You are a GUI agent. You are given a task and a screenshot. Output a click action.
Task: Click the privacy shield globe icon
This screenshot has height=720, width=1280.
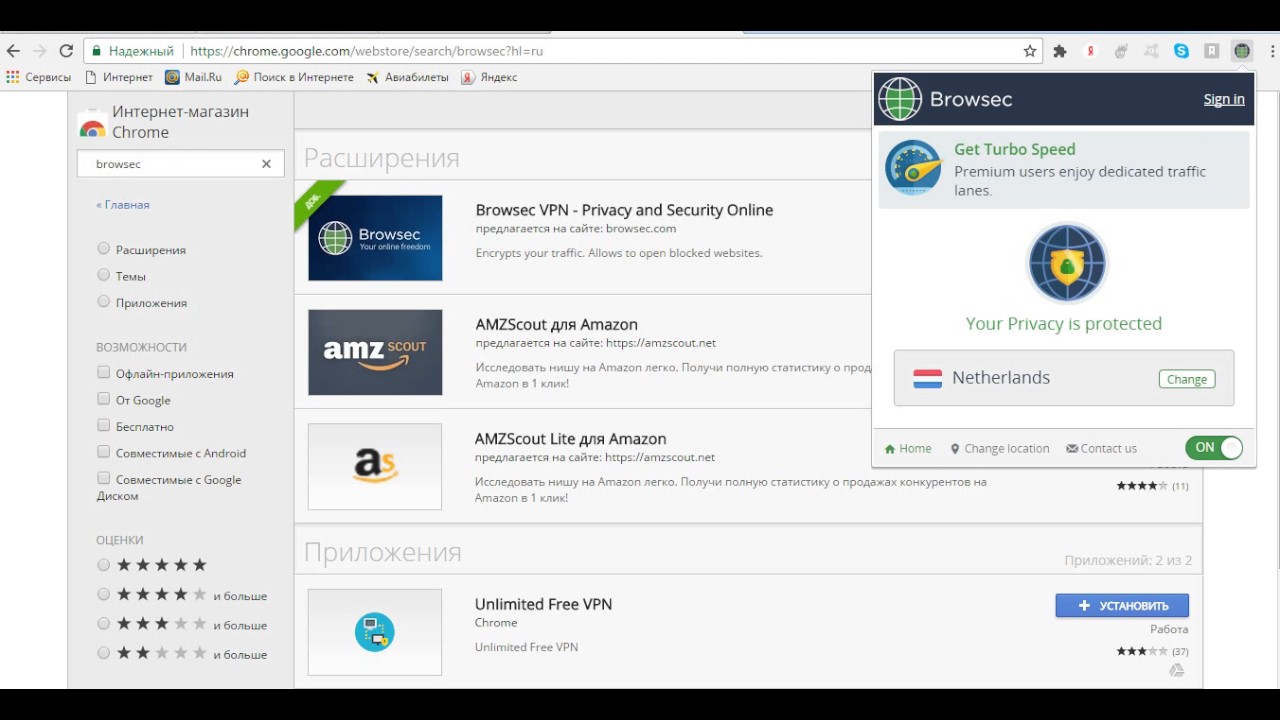pos(1067,263)
